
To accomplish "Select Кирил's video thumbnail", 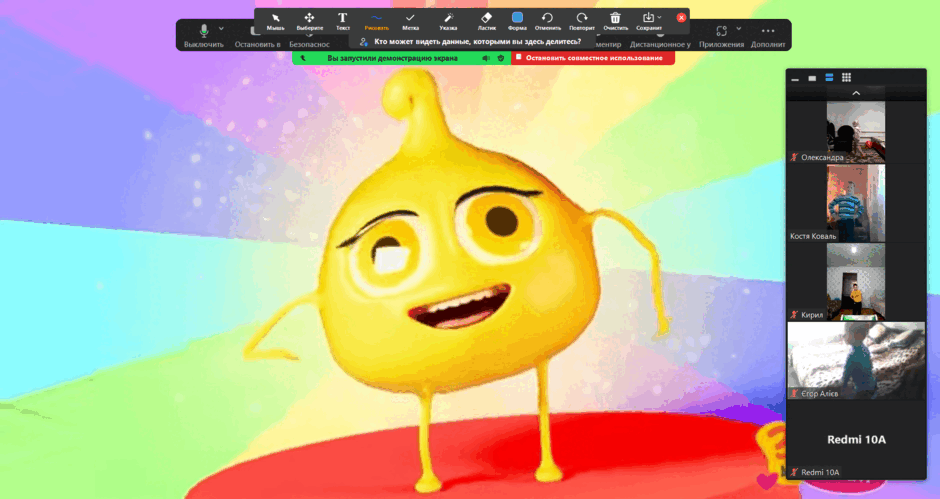I will pos(855,281).
